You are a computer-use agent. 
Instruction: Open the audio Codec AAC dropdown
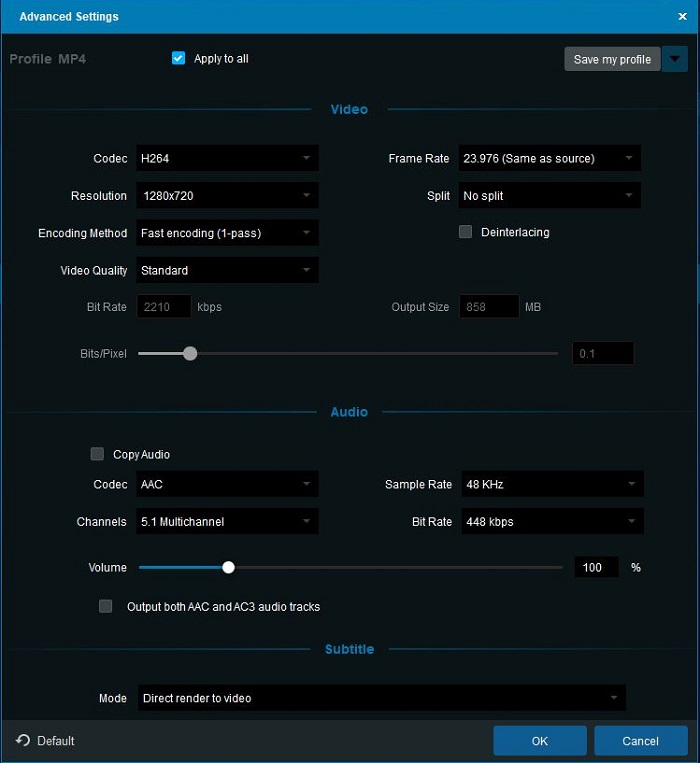(227, 484)
